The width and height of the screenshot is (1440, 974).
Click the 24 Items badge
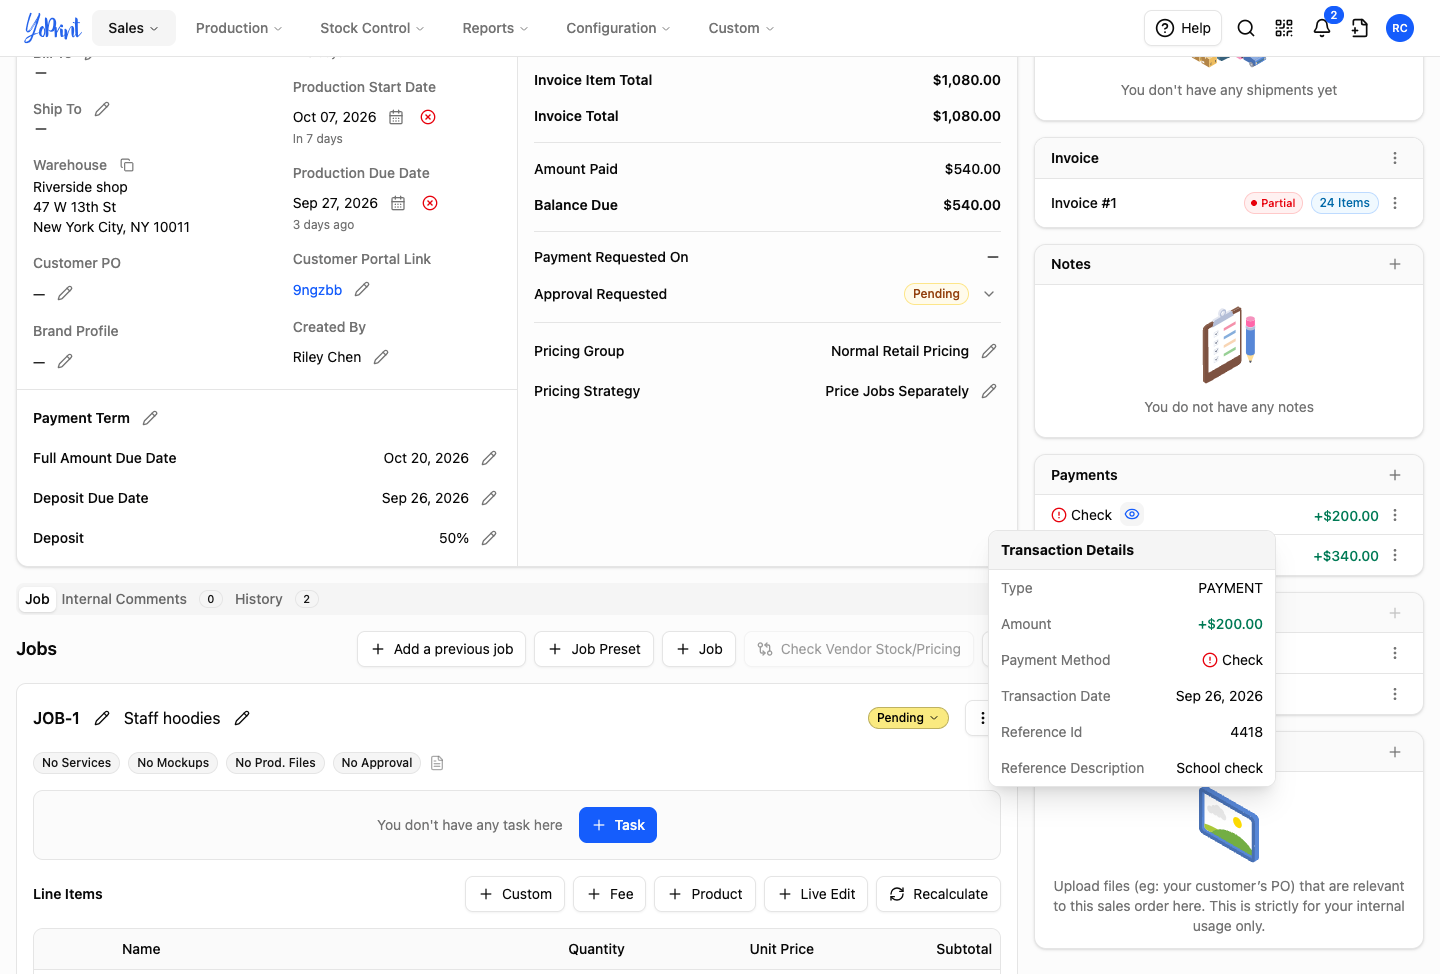click(1344, 203)
